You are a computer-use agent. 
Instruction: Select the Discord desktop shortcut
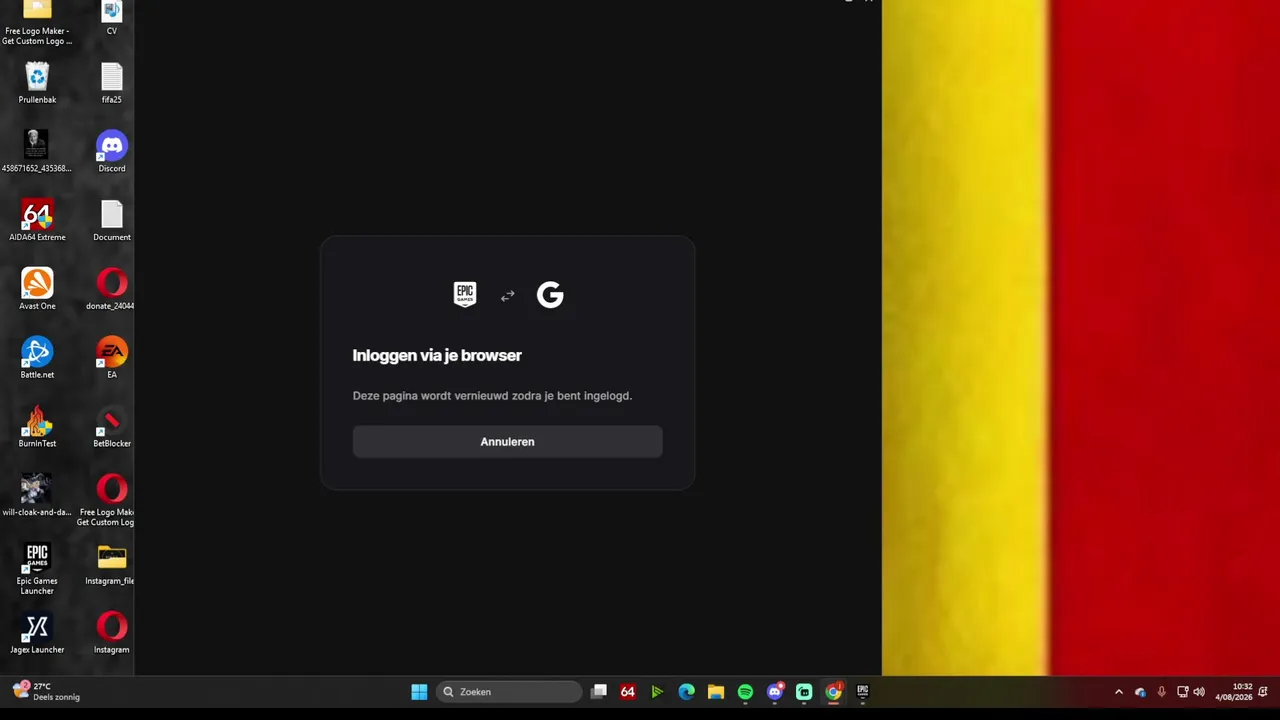(112, 151)
